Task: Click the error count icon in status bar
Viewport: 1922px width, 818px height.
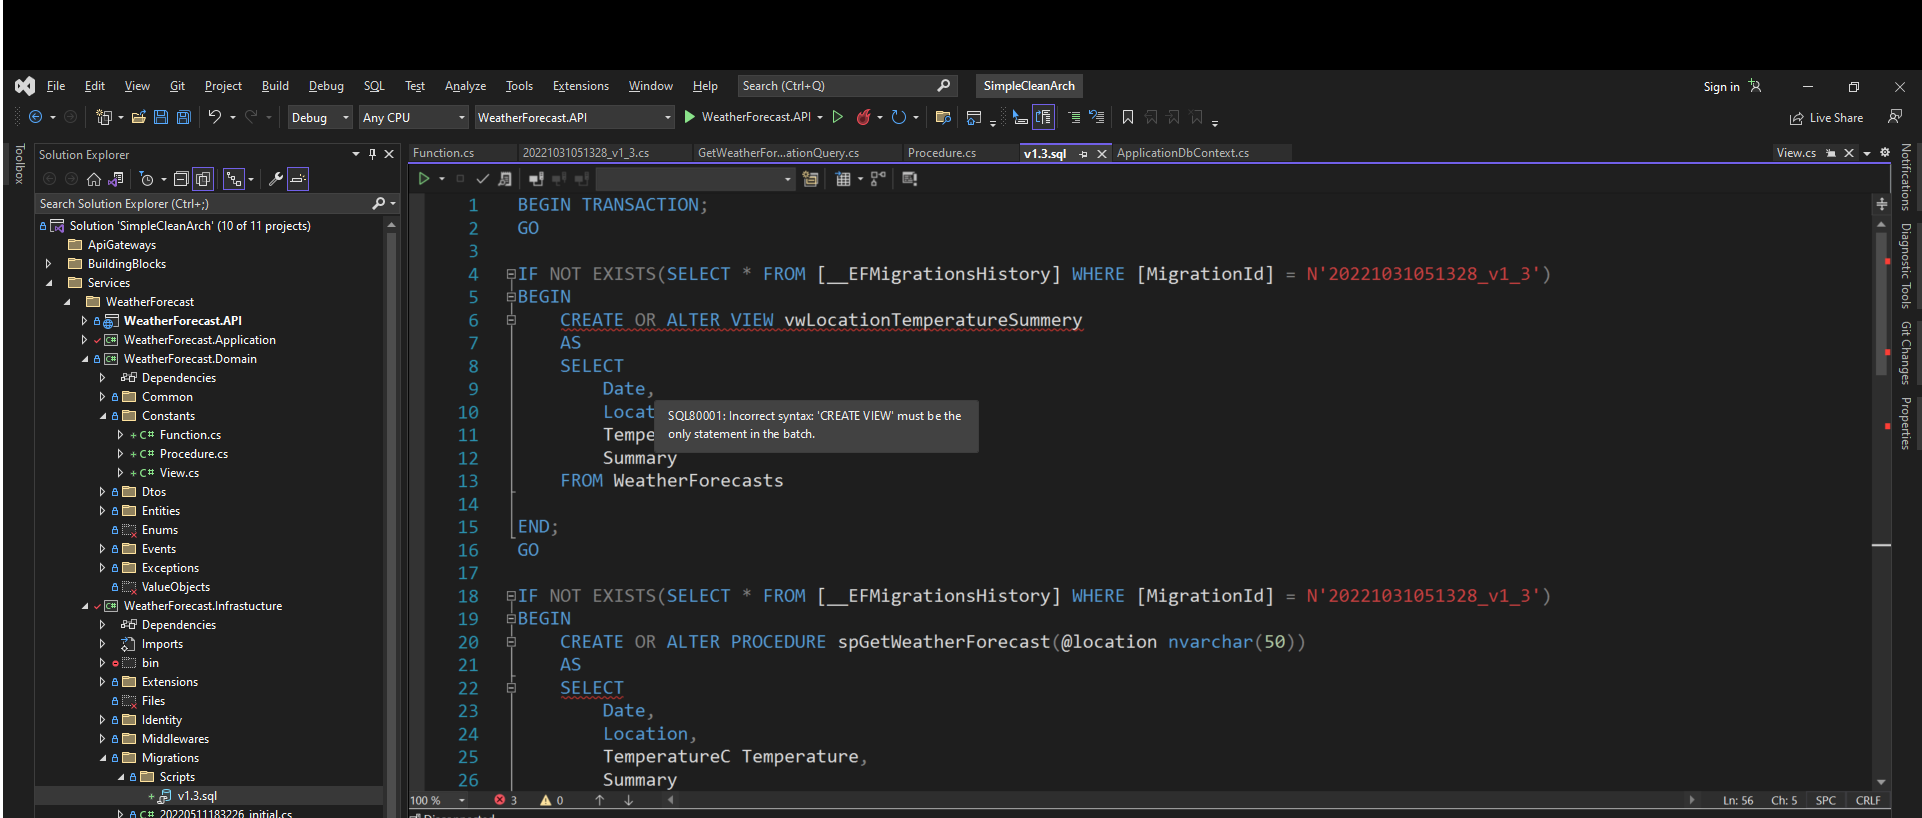Action: tap(500, 800)
